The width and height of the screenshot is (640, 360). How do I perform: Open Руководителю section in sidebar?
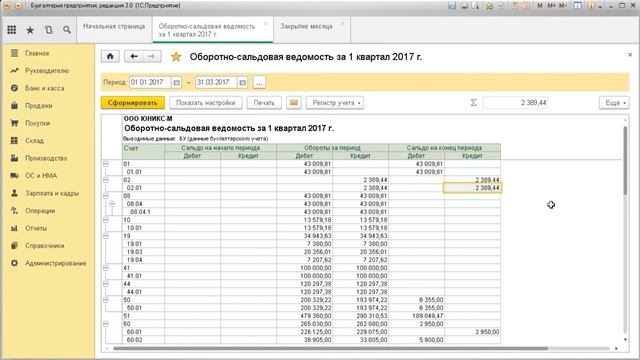click(47, 71)
